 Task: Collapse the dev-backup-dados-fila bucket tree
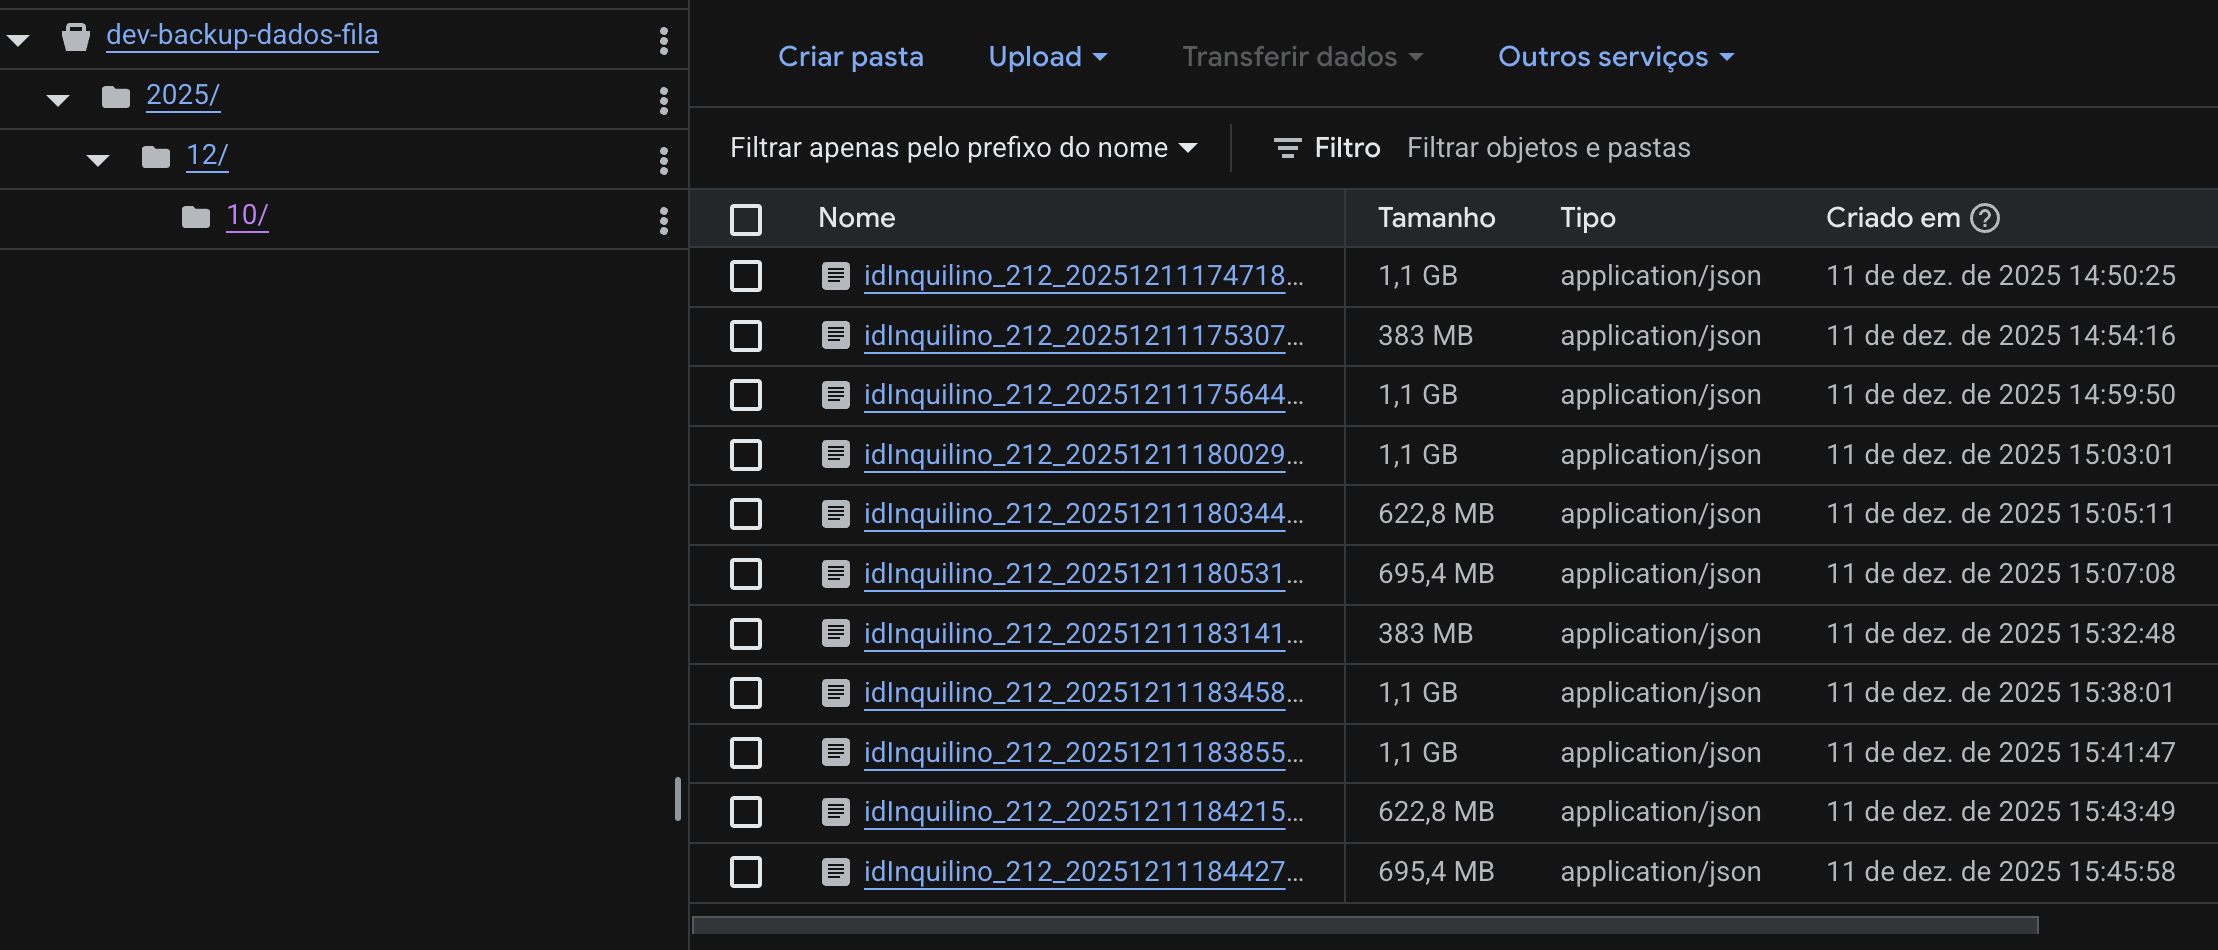click(18, 41)
